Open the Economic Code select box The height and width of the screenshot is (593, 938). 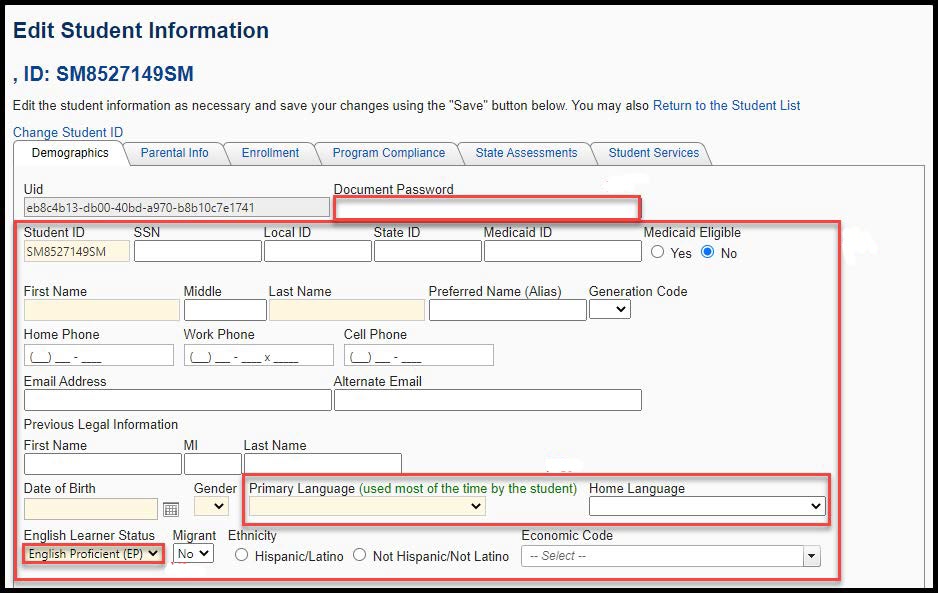[670, 556]
